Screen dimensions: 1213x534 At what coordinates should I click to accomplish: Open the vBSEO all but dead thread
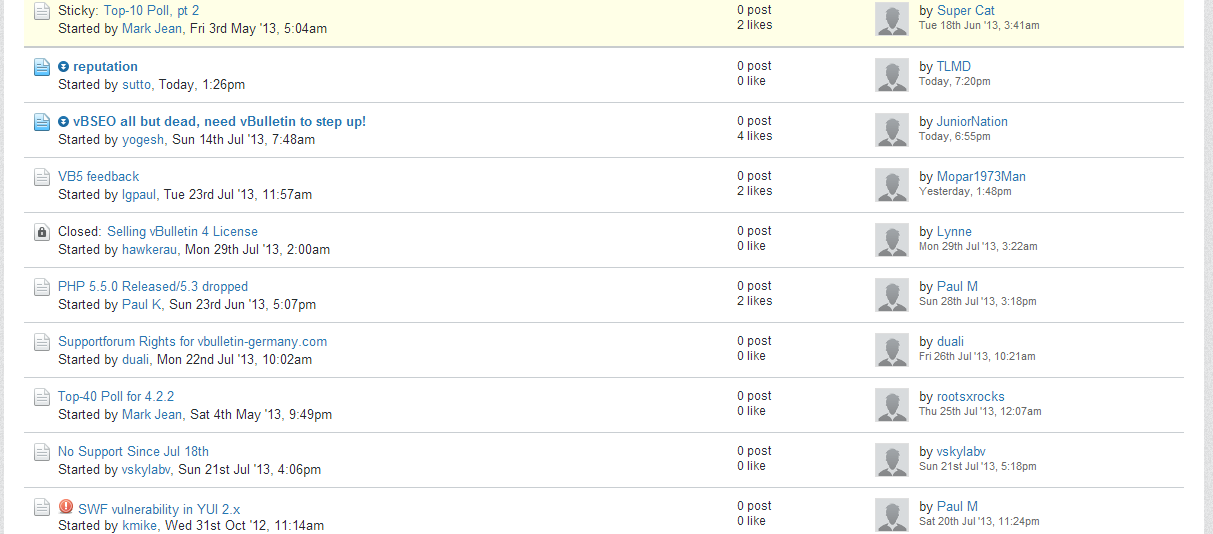(x=219, y=122)
